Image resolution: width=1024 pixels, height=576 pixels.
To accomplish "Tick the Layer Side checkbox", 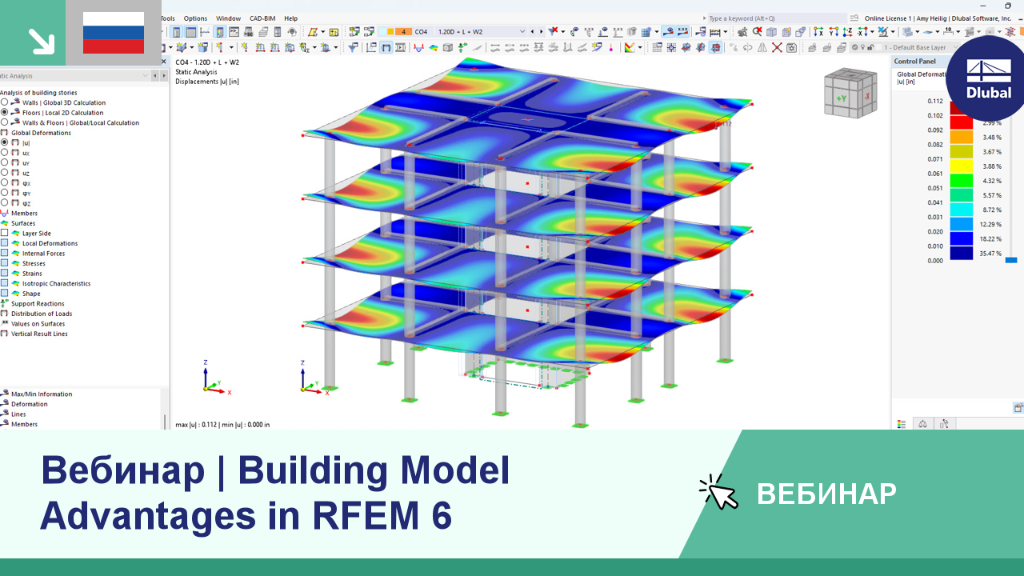I will (x=5, y=233).
